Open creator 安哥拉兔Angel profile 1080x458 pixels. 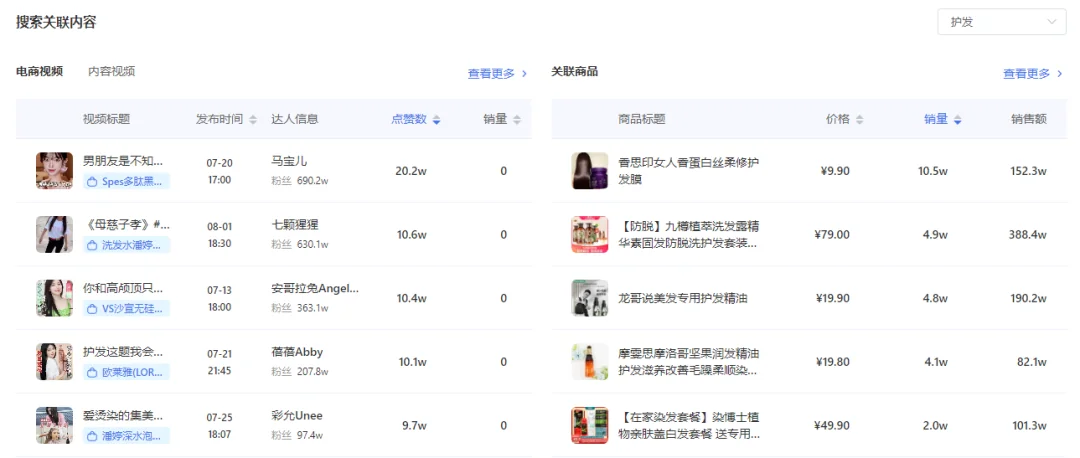coord(315,288)
